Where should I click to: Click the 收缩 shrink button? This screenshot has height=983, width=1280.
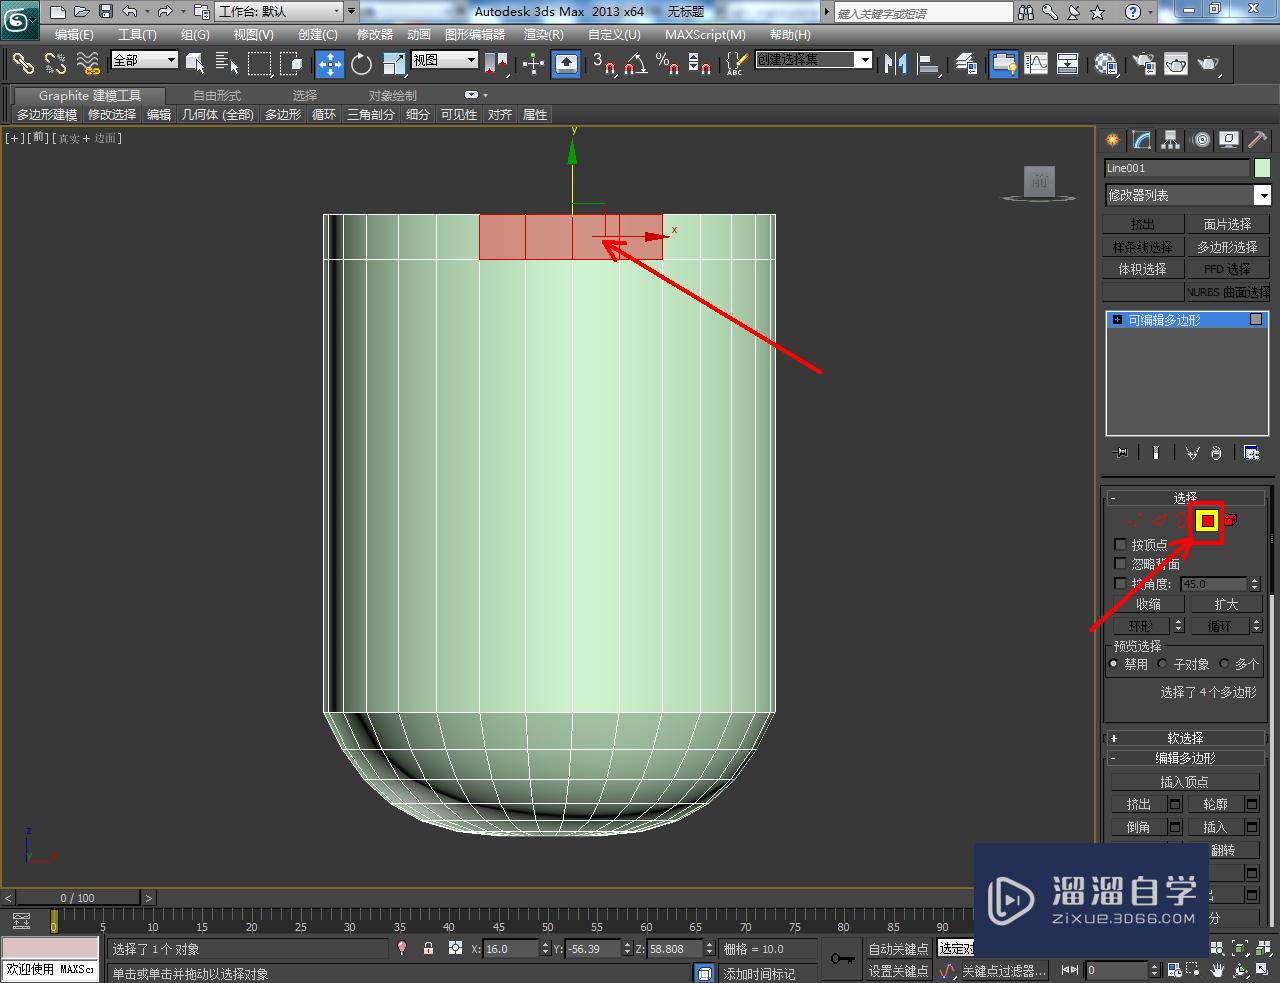[x=1148, y=604]
